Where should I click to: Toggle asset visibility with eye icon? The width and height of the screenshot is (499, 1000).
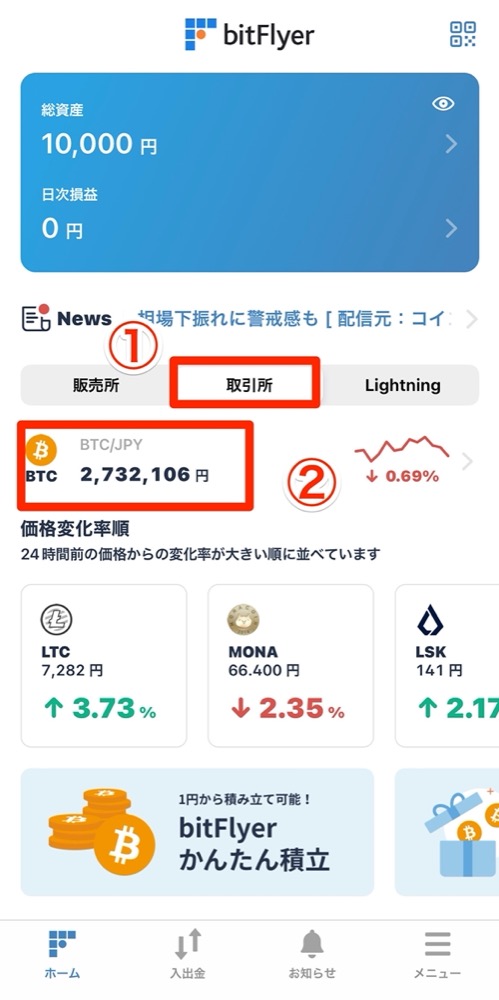(x=443, y=104)
